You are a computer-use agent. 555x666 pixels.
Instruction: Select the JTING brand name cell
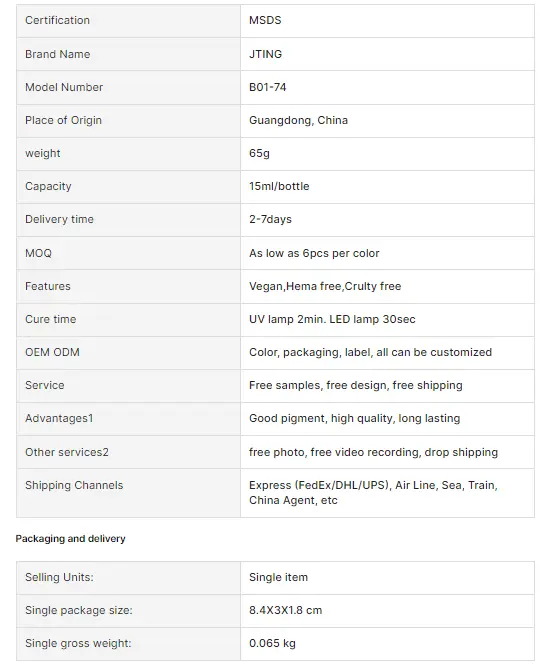pyautogui.click(x=387, y=54)
